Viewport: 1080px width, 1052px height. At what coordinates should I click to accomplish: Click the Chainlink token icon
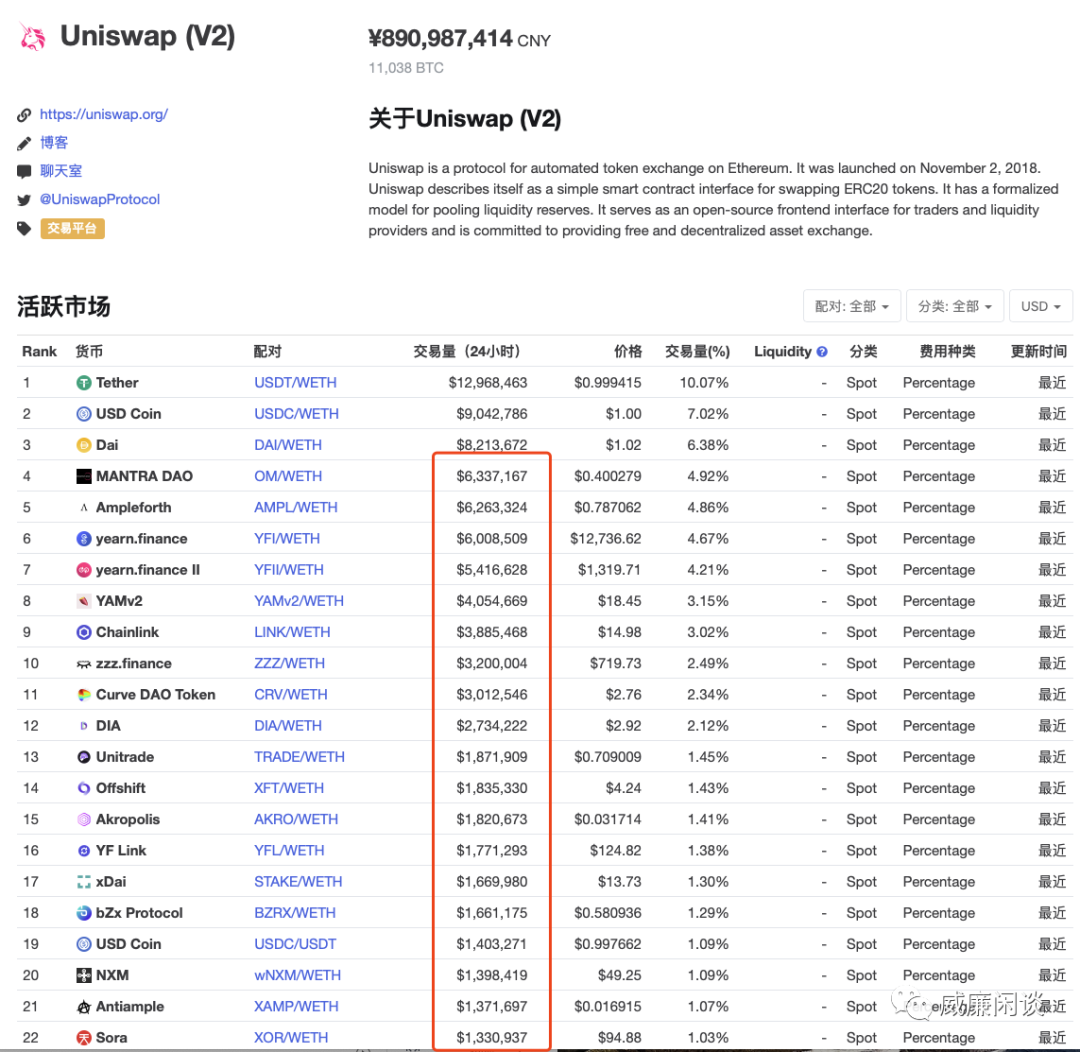84,633
